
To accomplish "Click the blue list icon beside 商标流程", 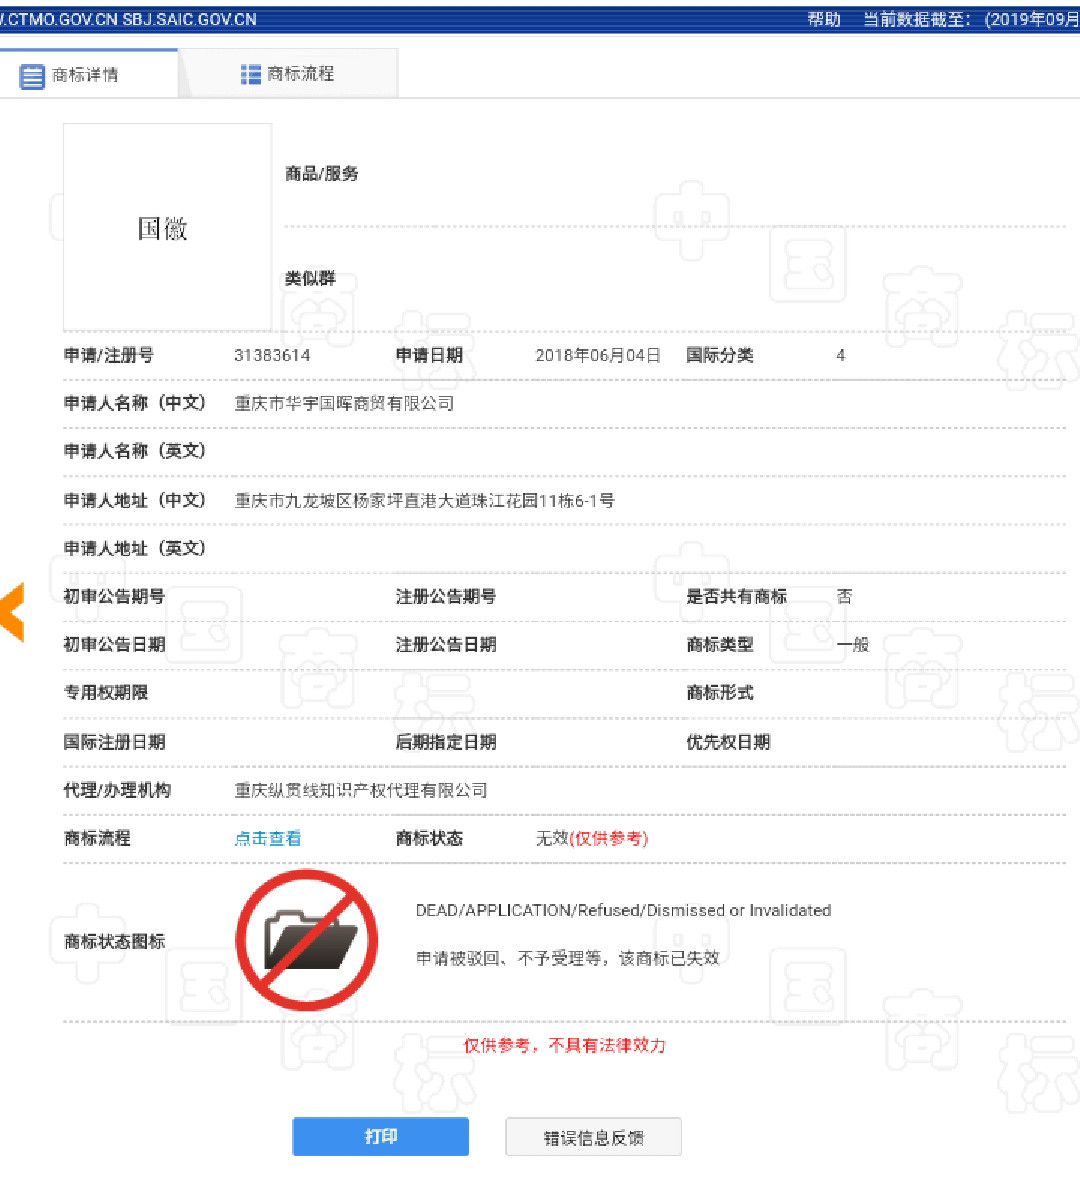I will [248, 72].
